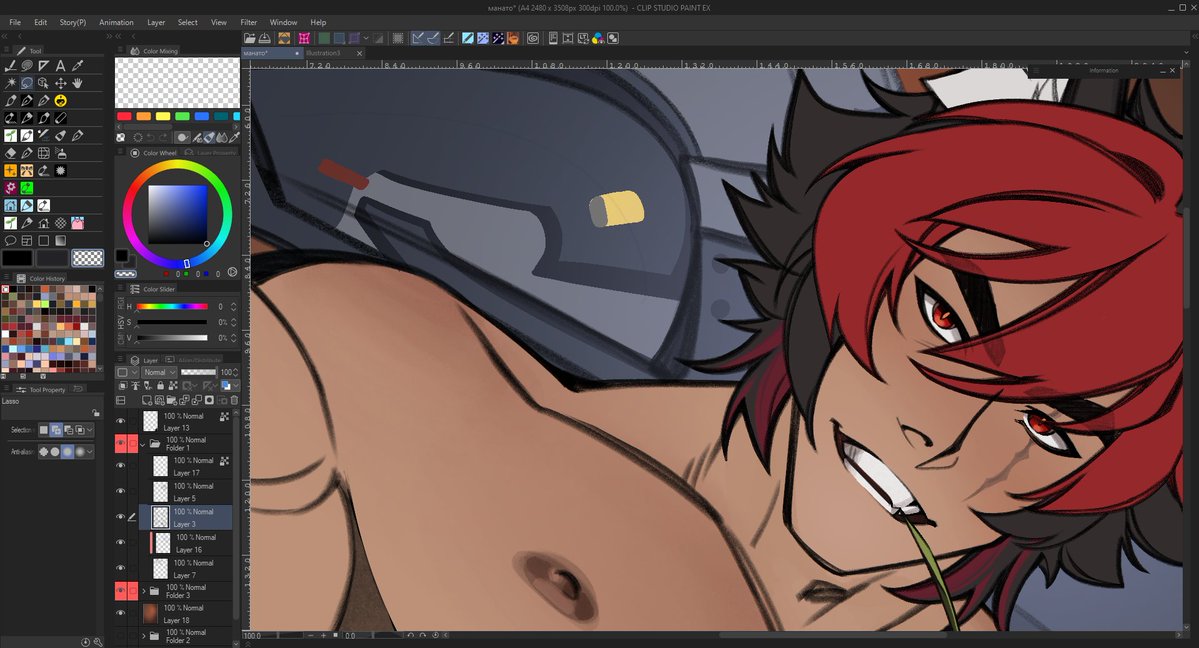This screenshot has width=1199, height=648.
Task: Hide Layer 13 via eye icon
Action: pos(120,421)
